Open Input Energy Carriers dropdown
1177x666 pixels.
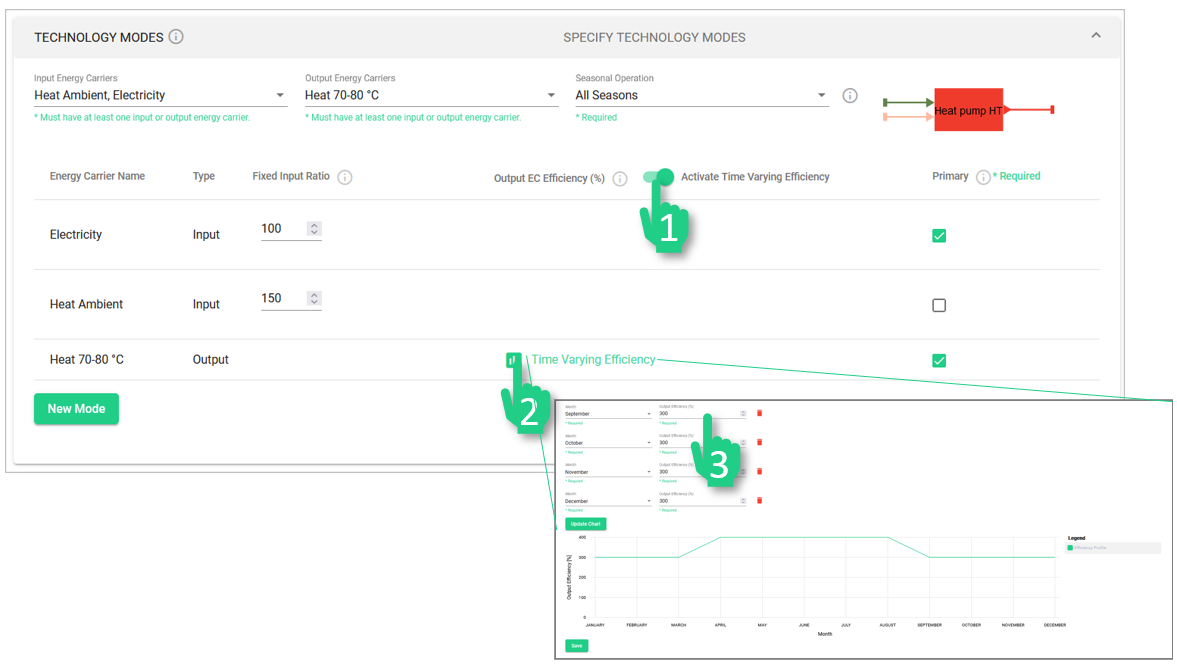(x=160, y=96)
